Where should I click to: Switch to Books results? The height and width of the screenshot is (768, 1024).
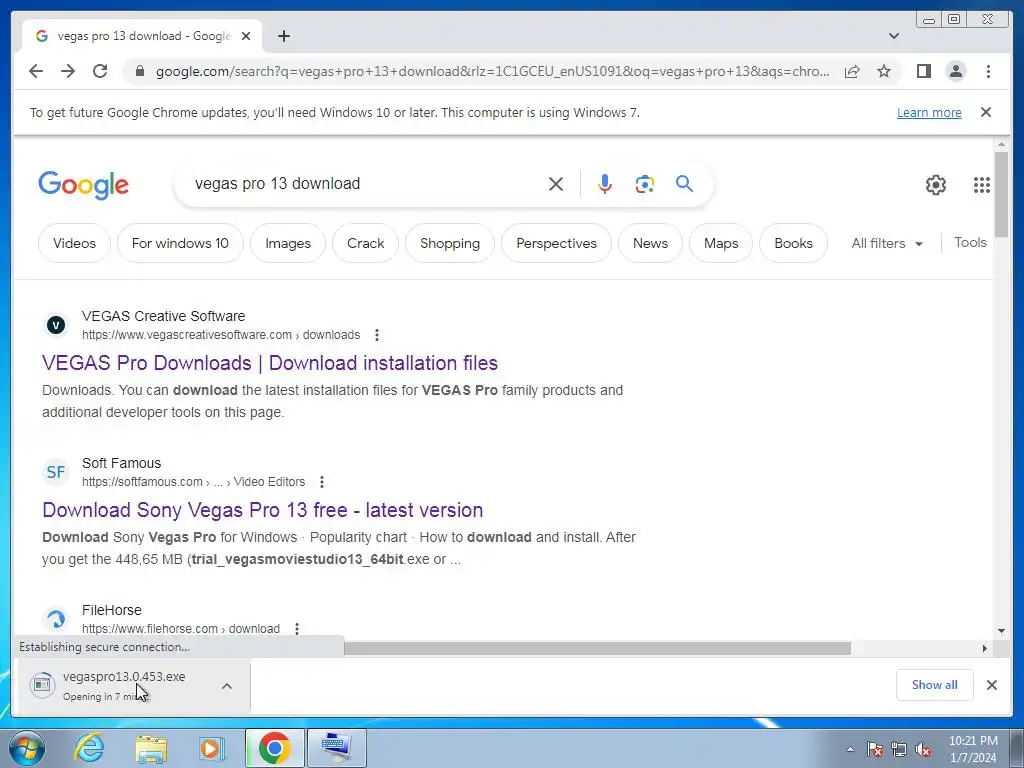[x=793, y=243]
